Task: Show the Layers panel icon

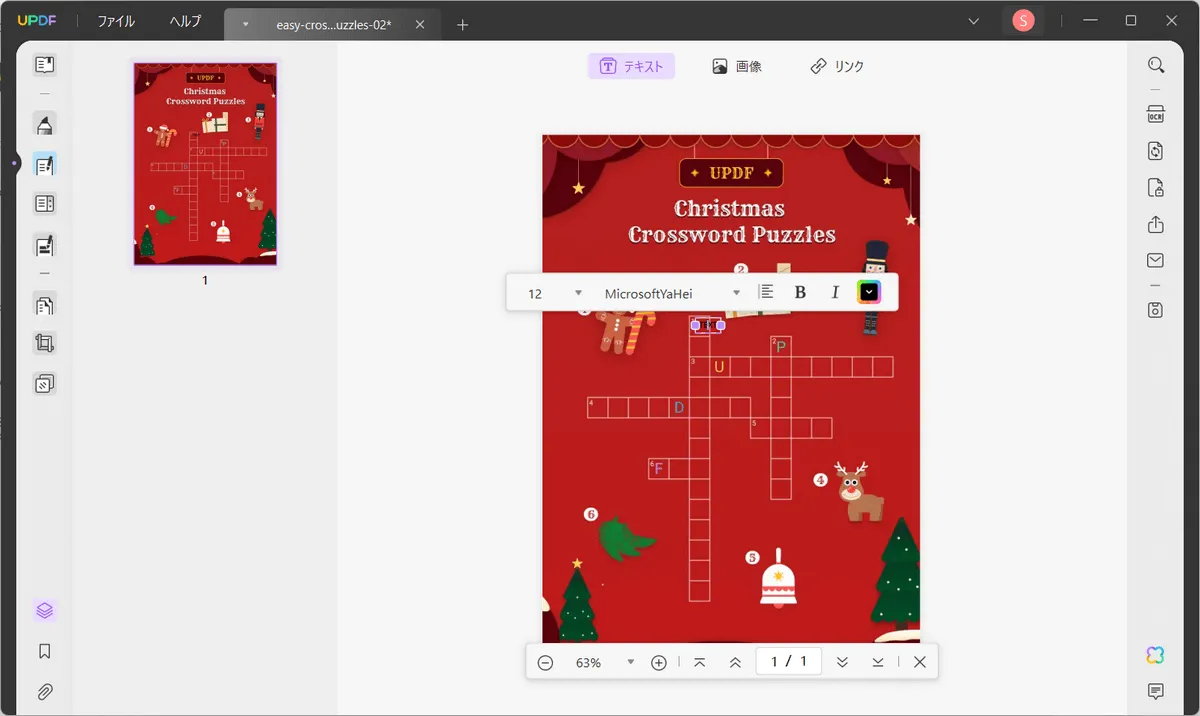Action: (44, 610)
